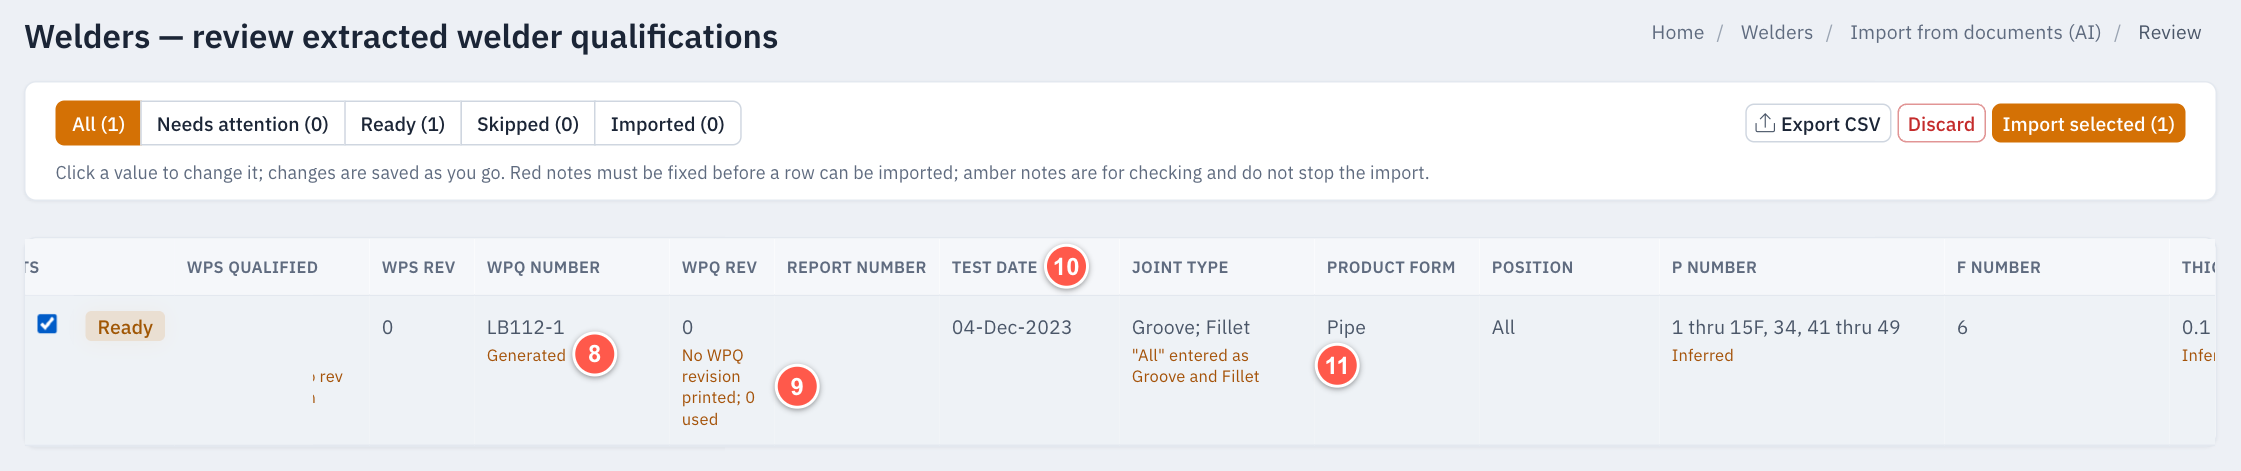
Task: Select the Imported (0) tab
Action: pyautogui.click(x=668, y=124)
